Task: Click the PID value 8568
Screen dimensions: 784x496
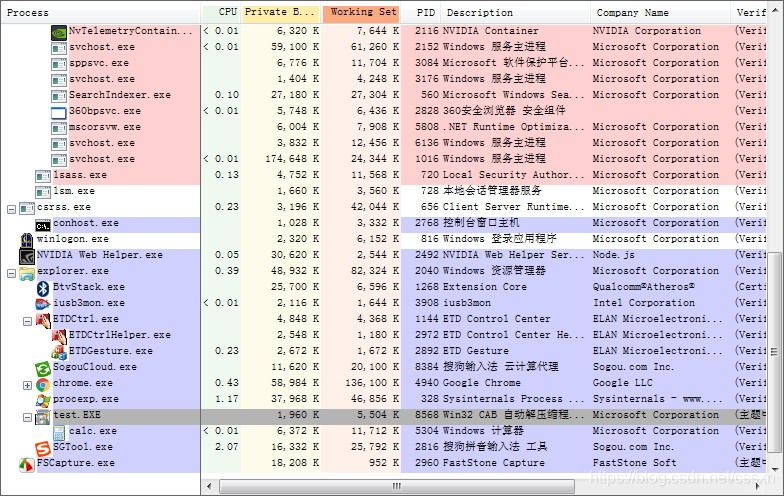Action: (426, 415)
